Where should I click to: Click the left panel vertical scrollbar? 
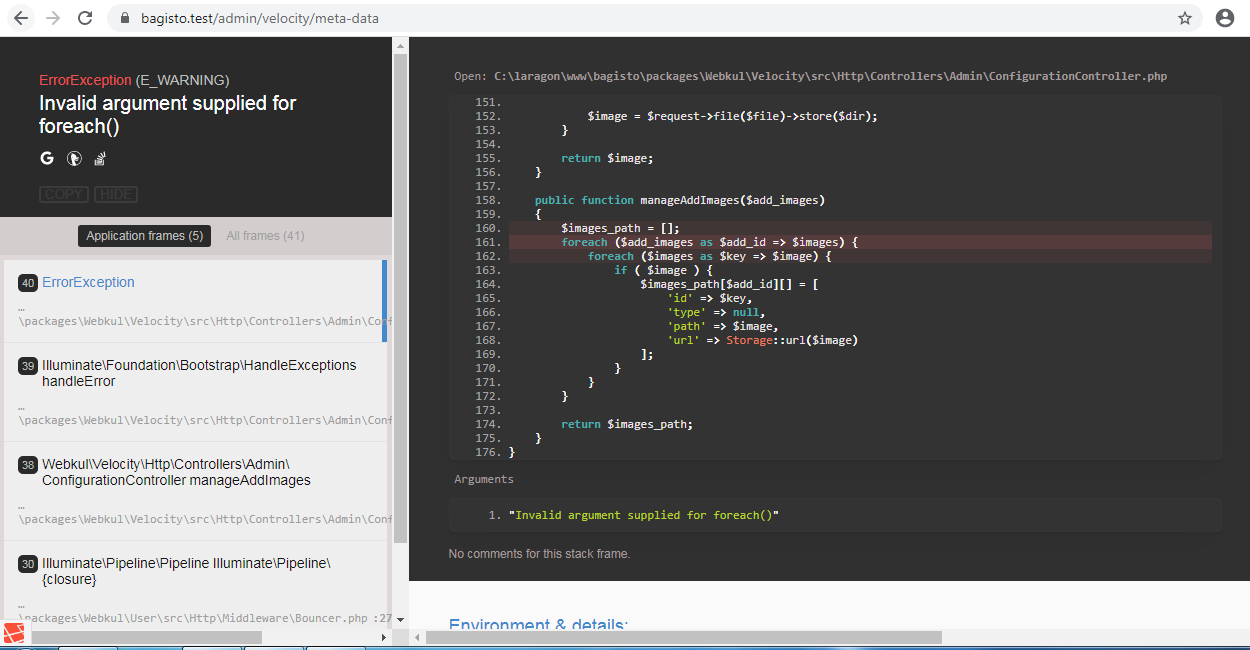(401, 299)
